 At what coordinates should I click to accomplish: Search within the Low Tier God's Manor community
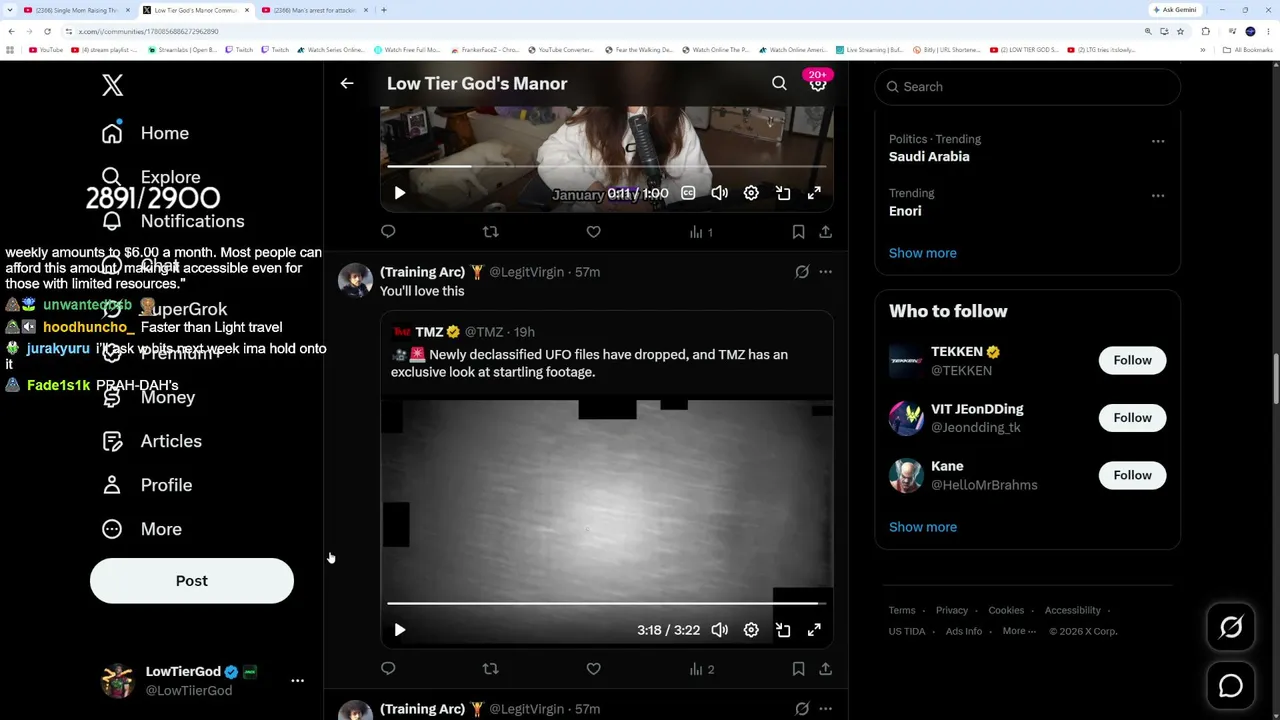[779, 84]
